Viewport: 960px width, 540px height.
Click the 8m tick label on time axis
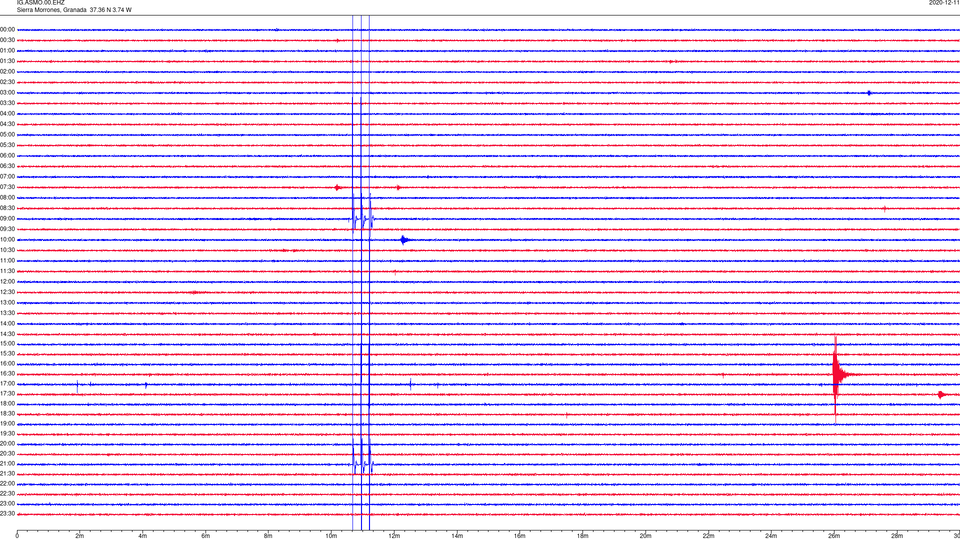[268, 536]
